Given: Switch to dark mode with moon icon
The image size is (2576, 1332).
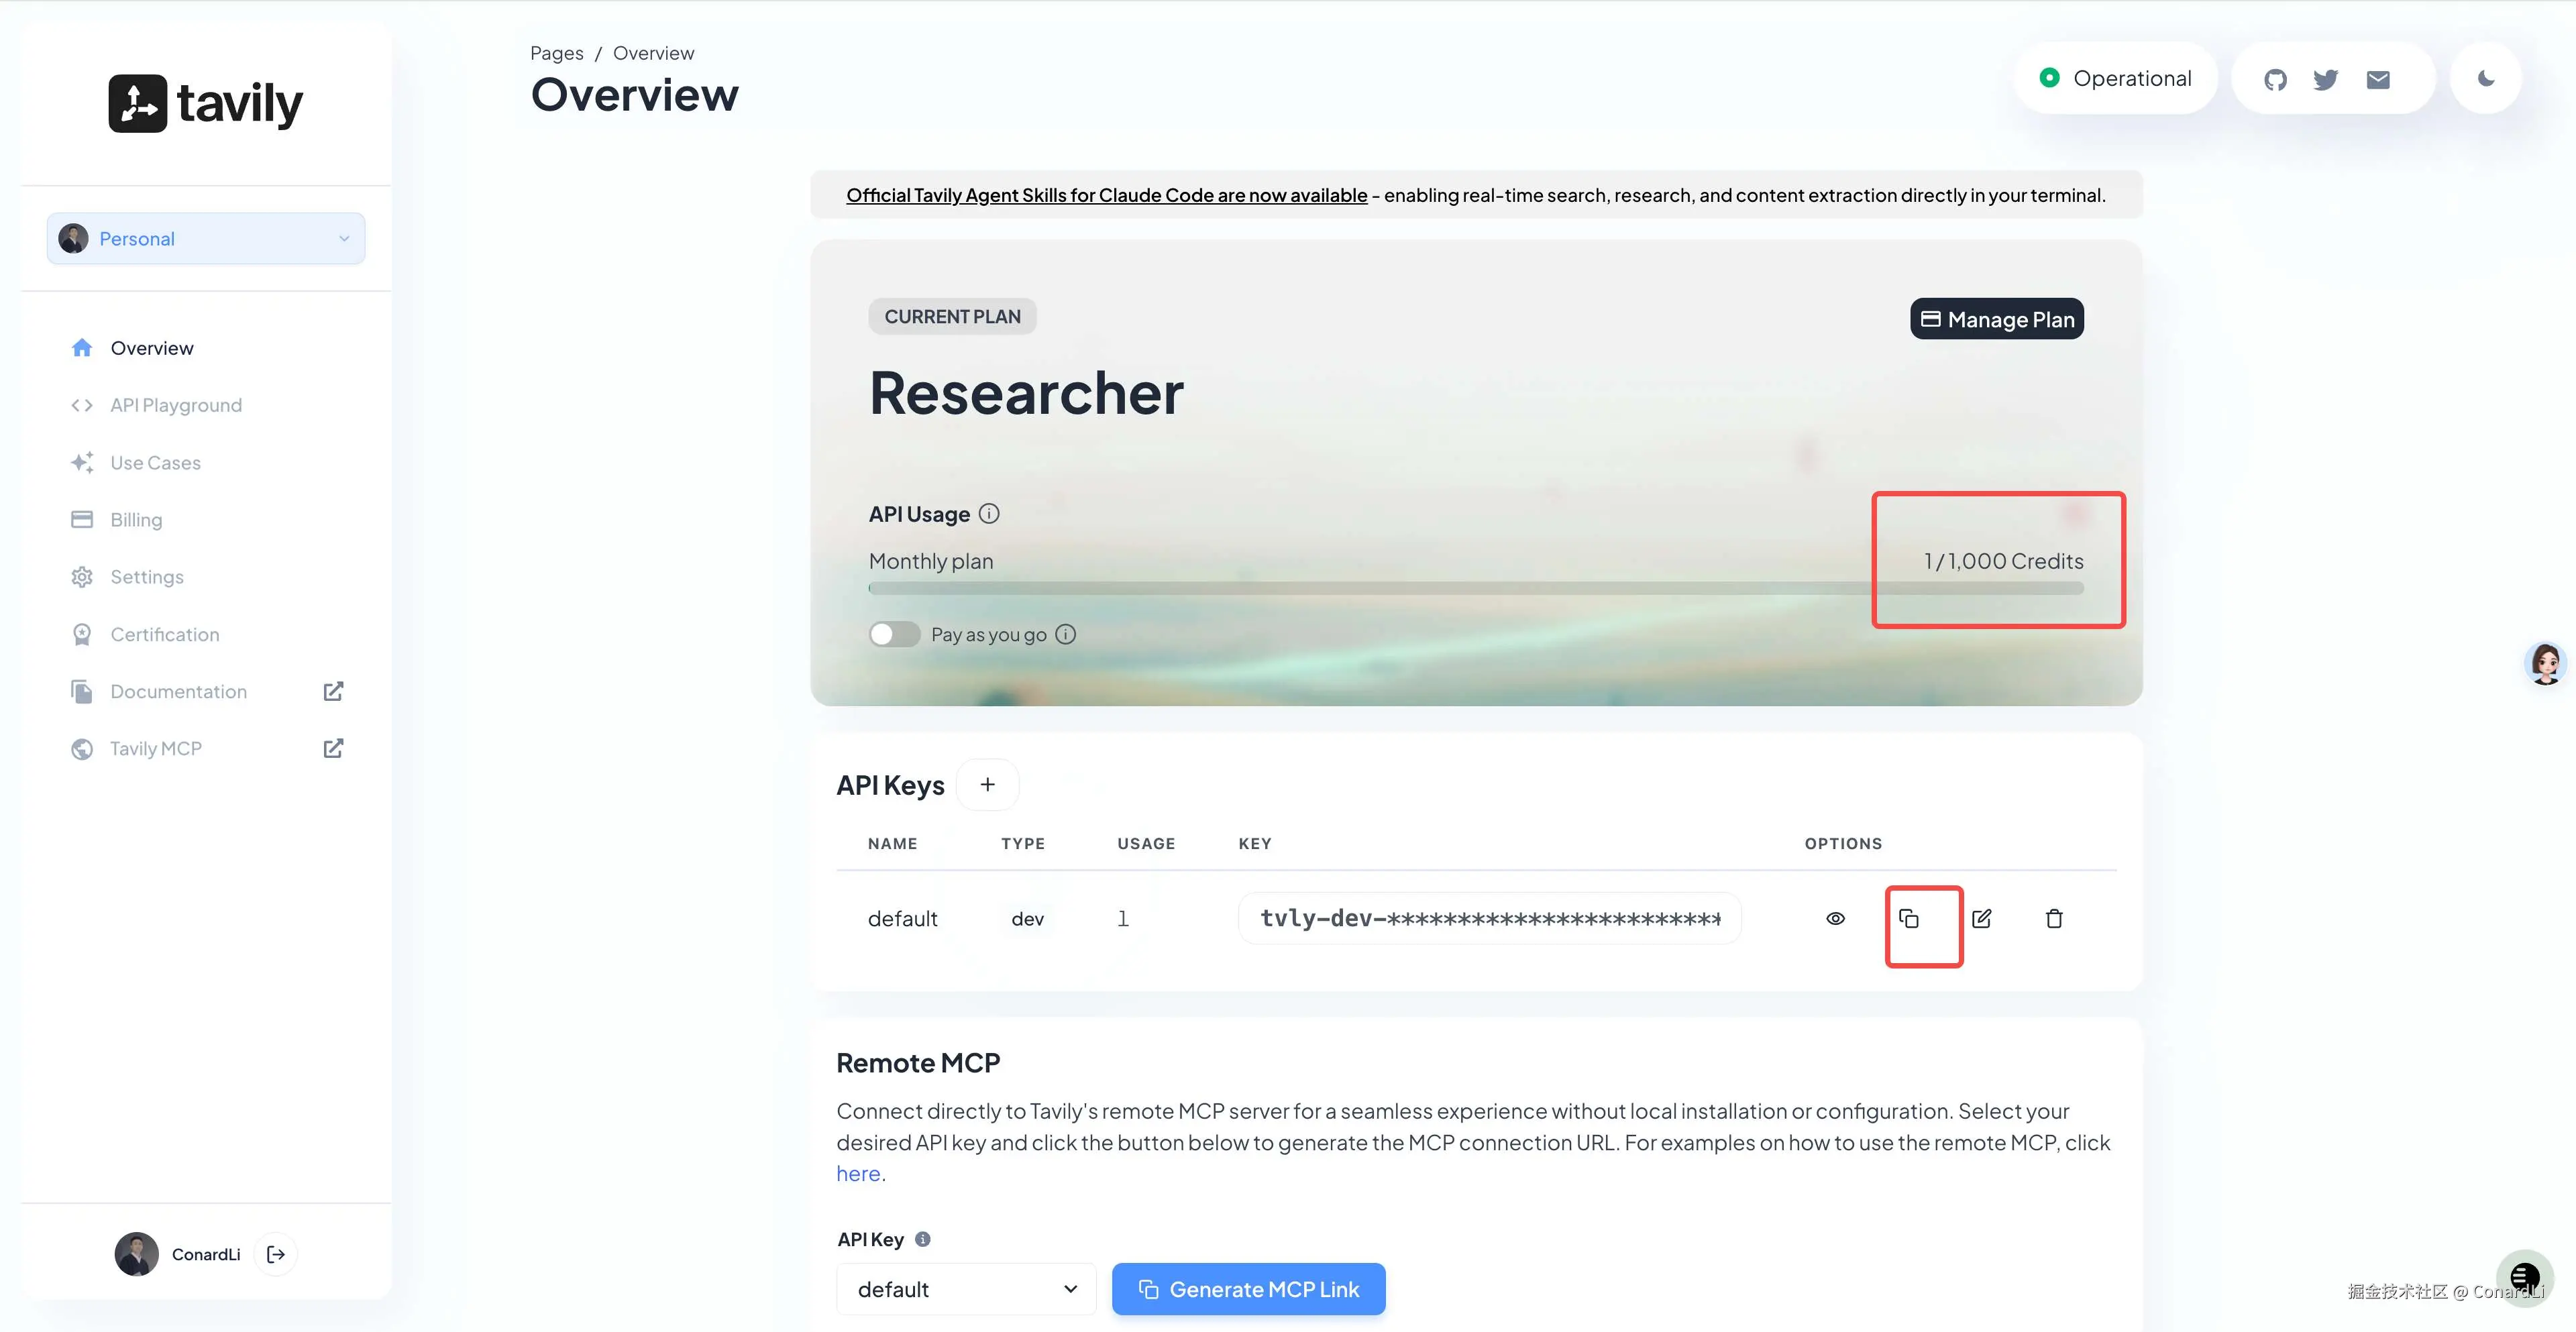Looking at the screenshot, I should [2486, 78].
